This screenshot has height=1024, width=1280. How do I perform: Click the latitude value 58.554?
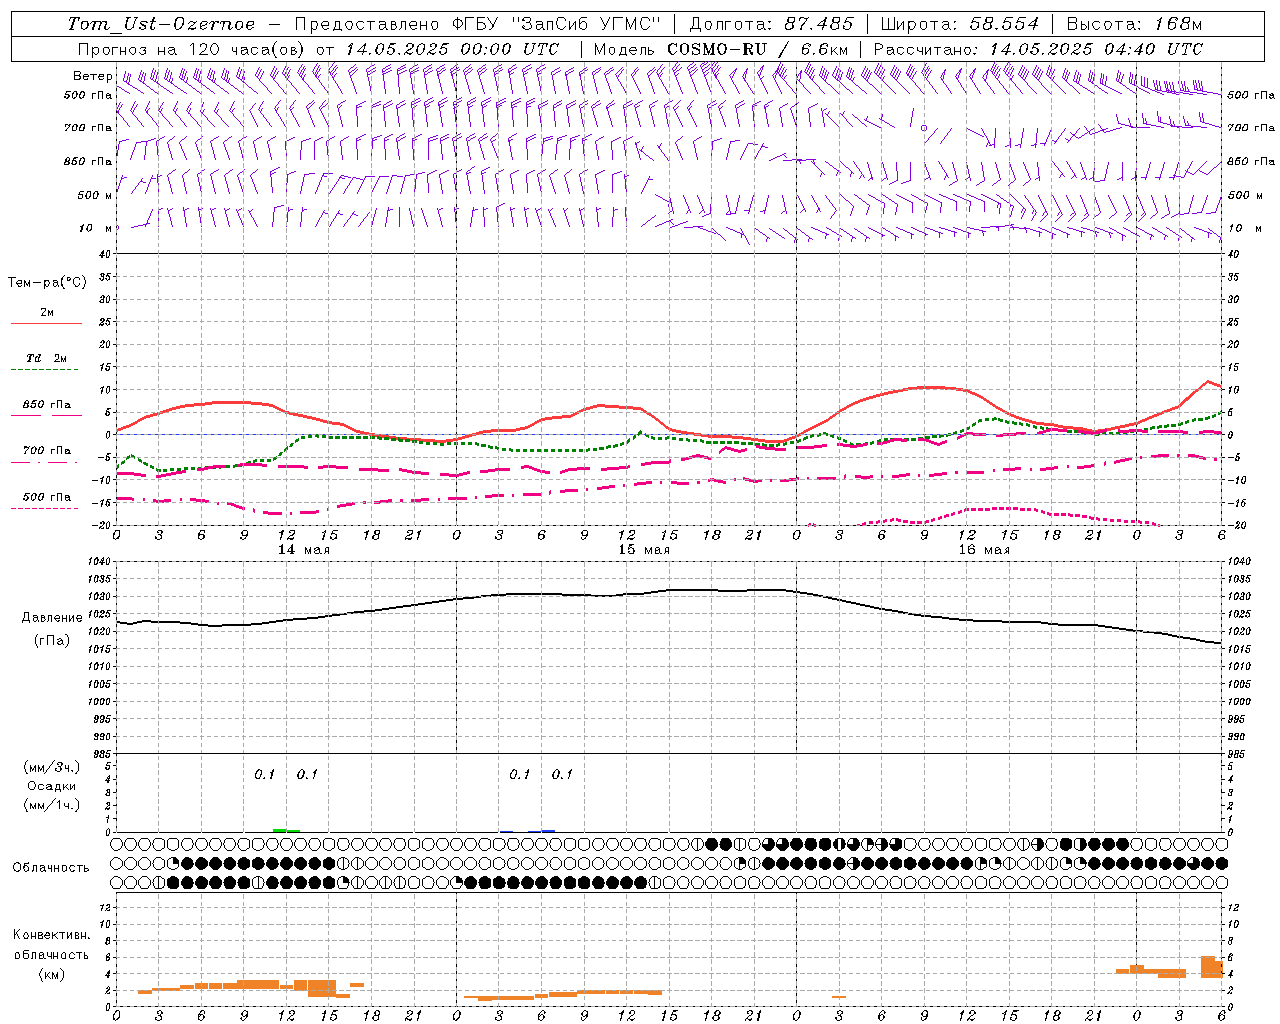click(1004, 24)
